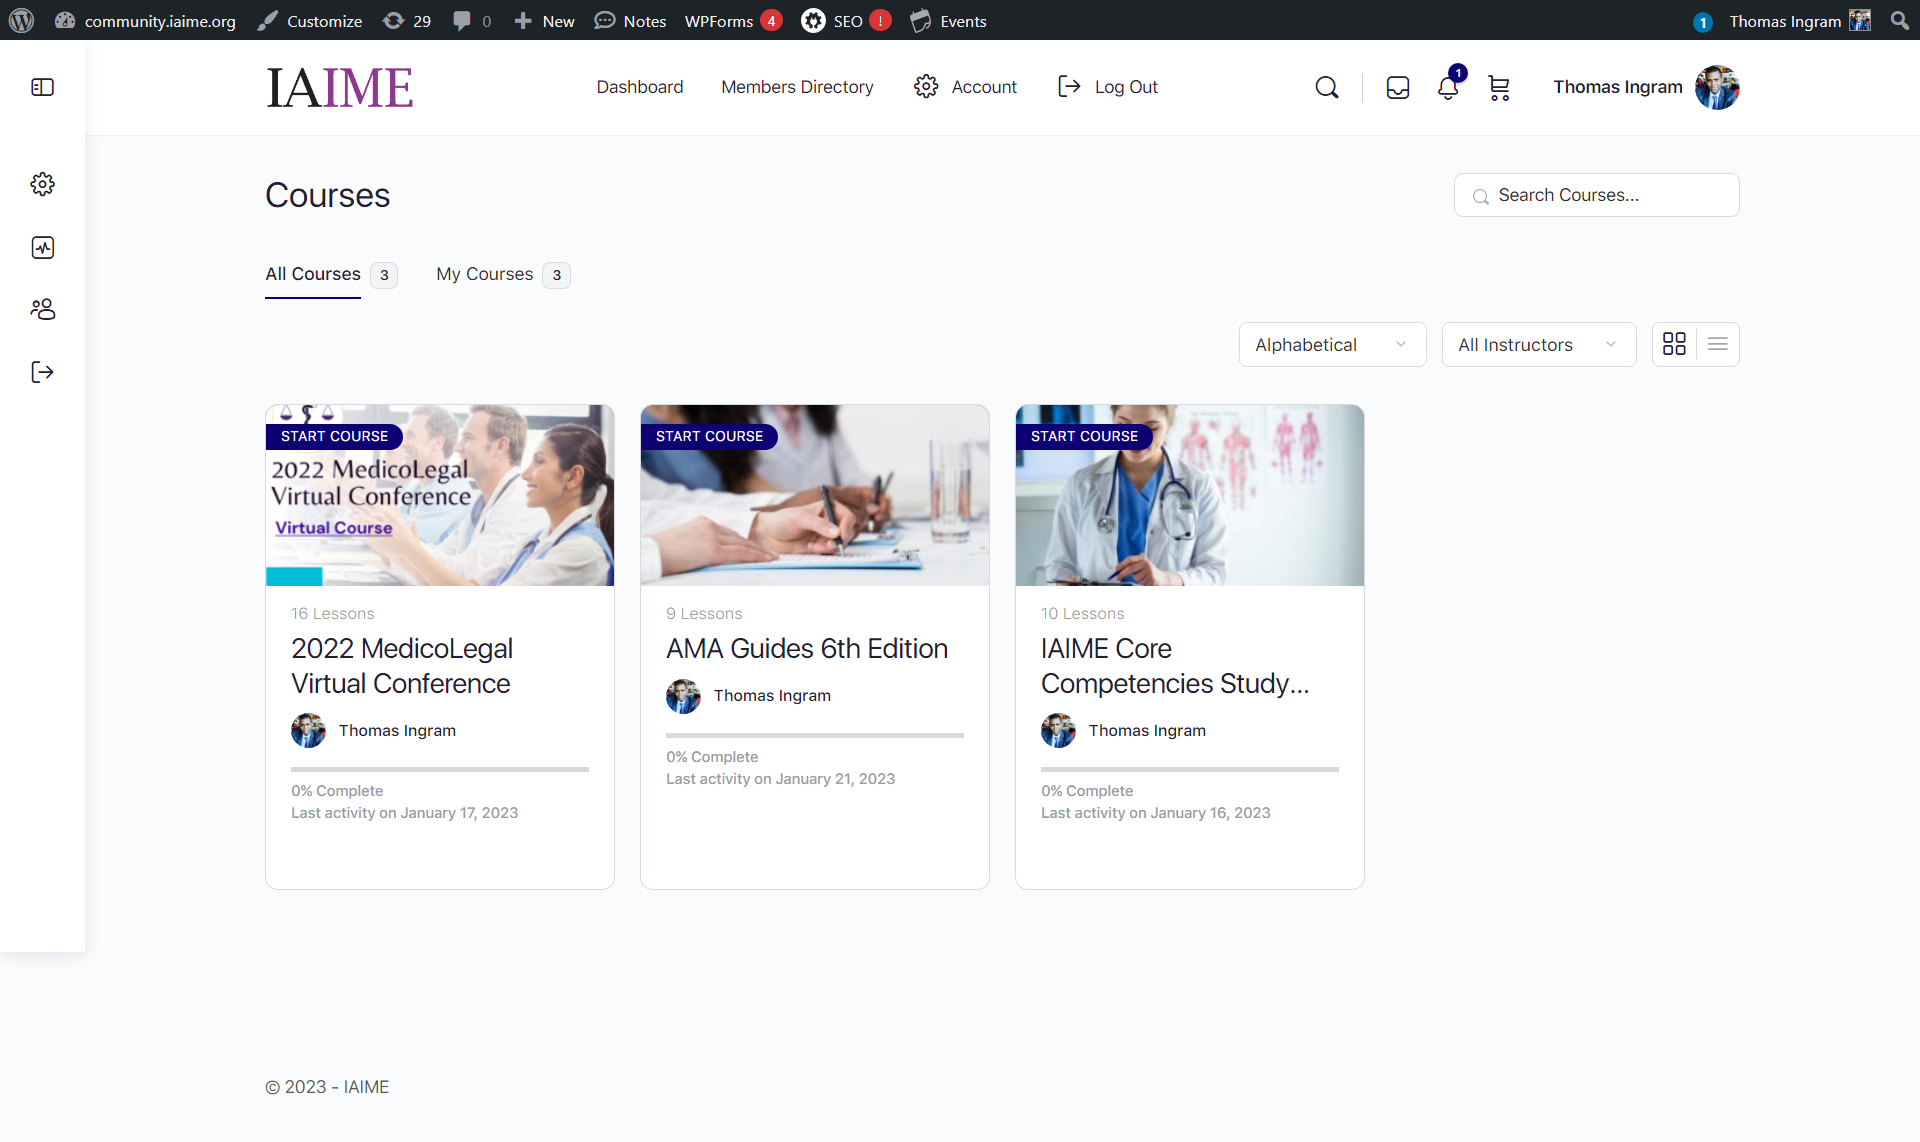Screen dimensions: 1920x1142
Task: Click Thomas Ingram header avatar
Action: point(1717,88)
